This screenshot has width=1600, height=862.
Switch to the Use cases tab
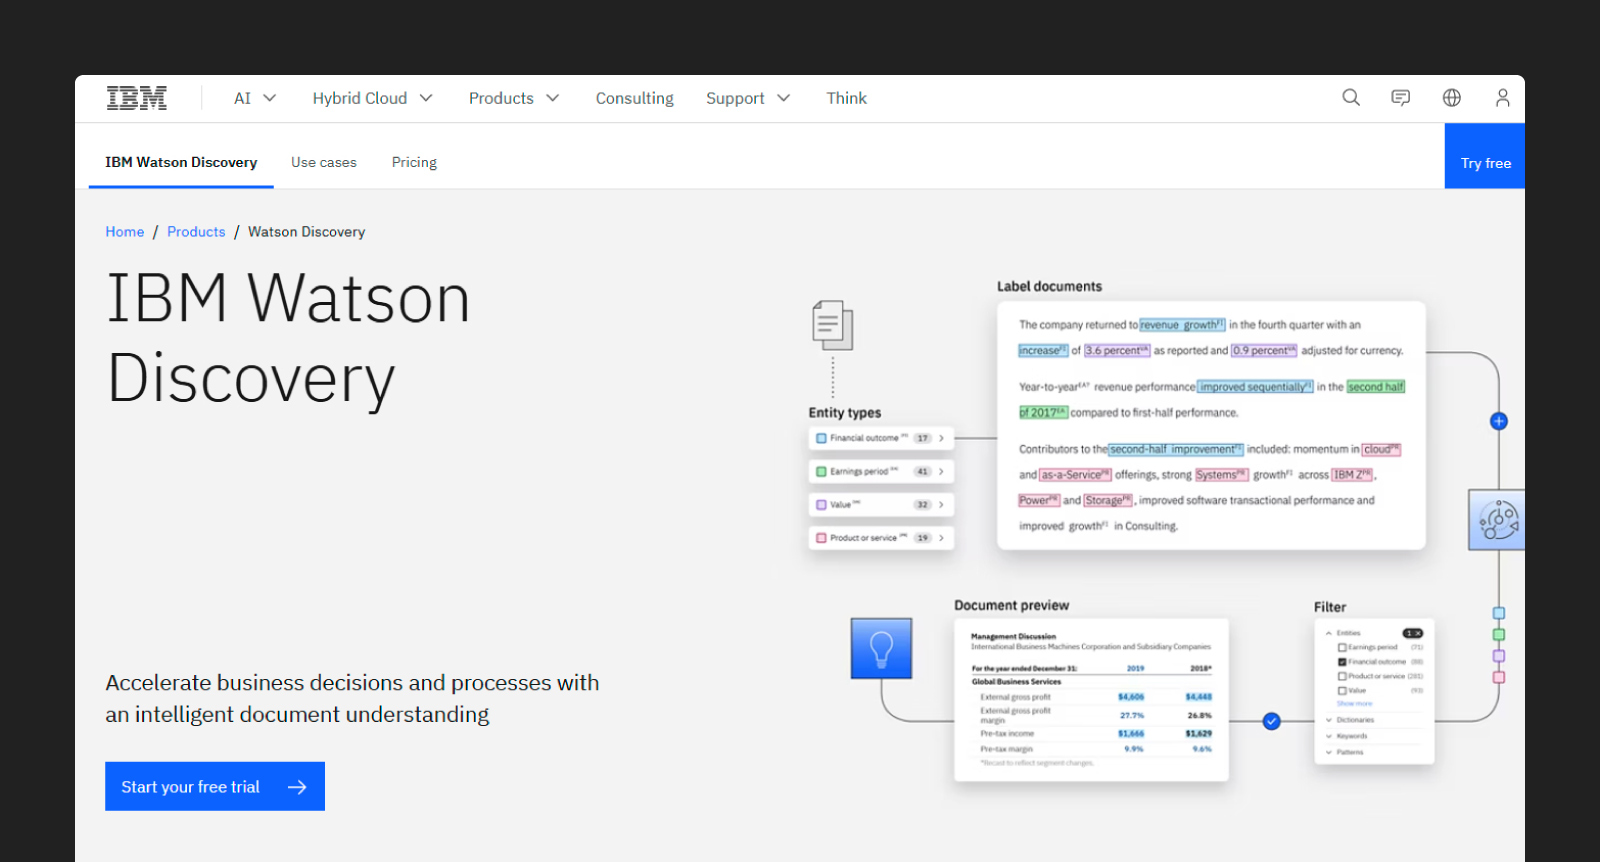324,162
